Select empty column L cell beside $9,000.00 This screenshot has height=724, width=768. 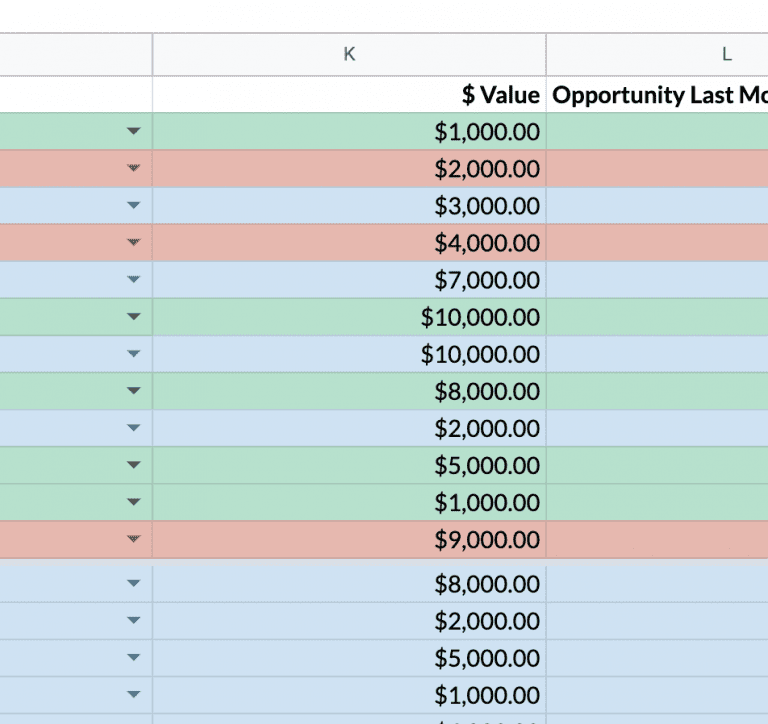pyautogui.click(x=657, y=539)
